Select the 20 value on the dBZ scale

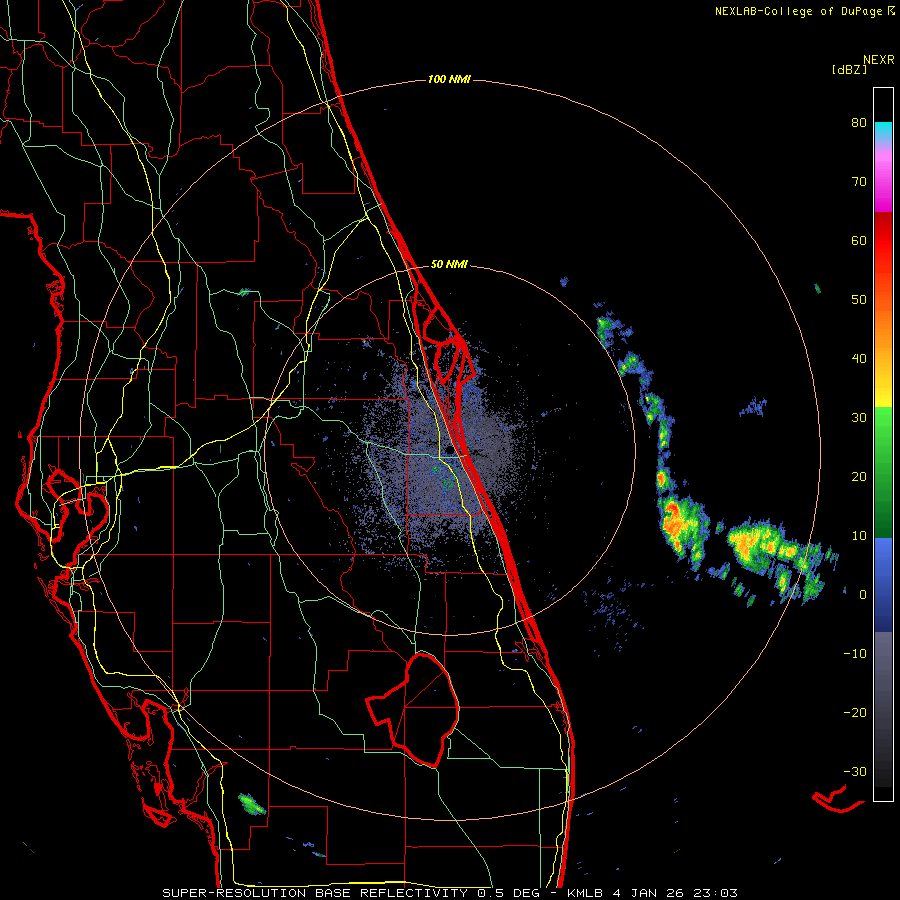[x=859, y=477]
